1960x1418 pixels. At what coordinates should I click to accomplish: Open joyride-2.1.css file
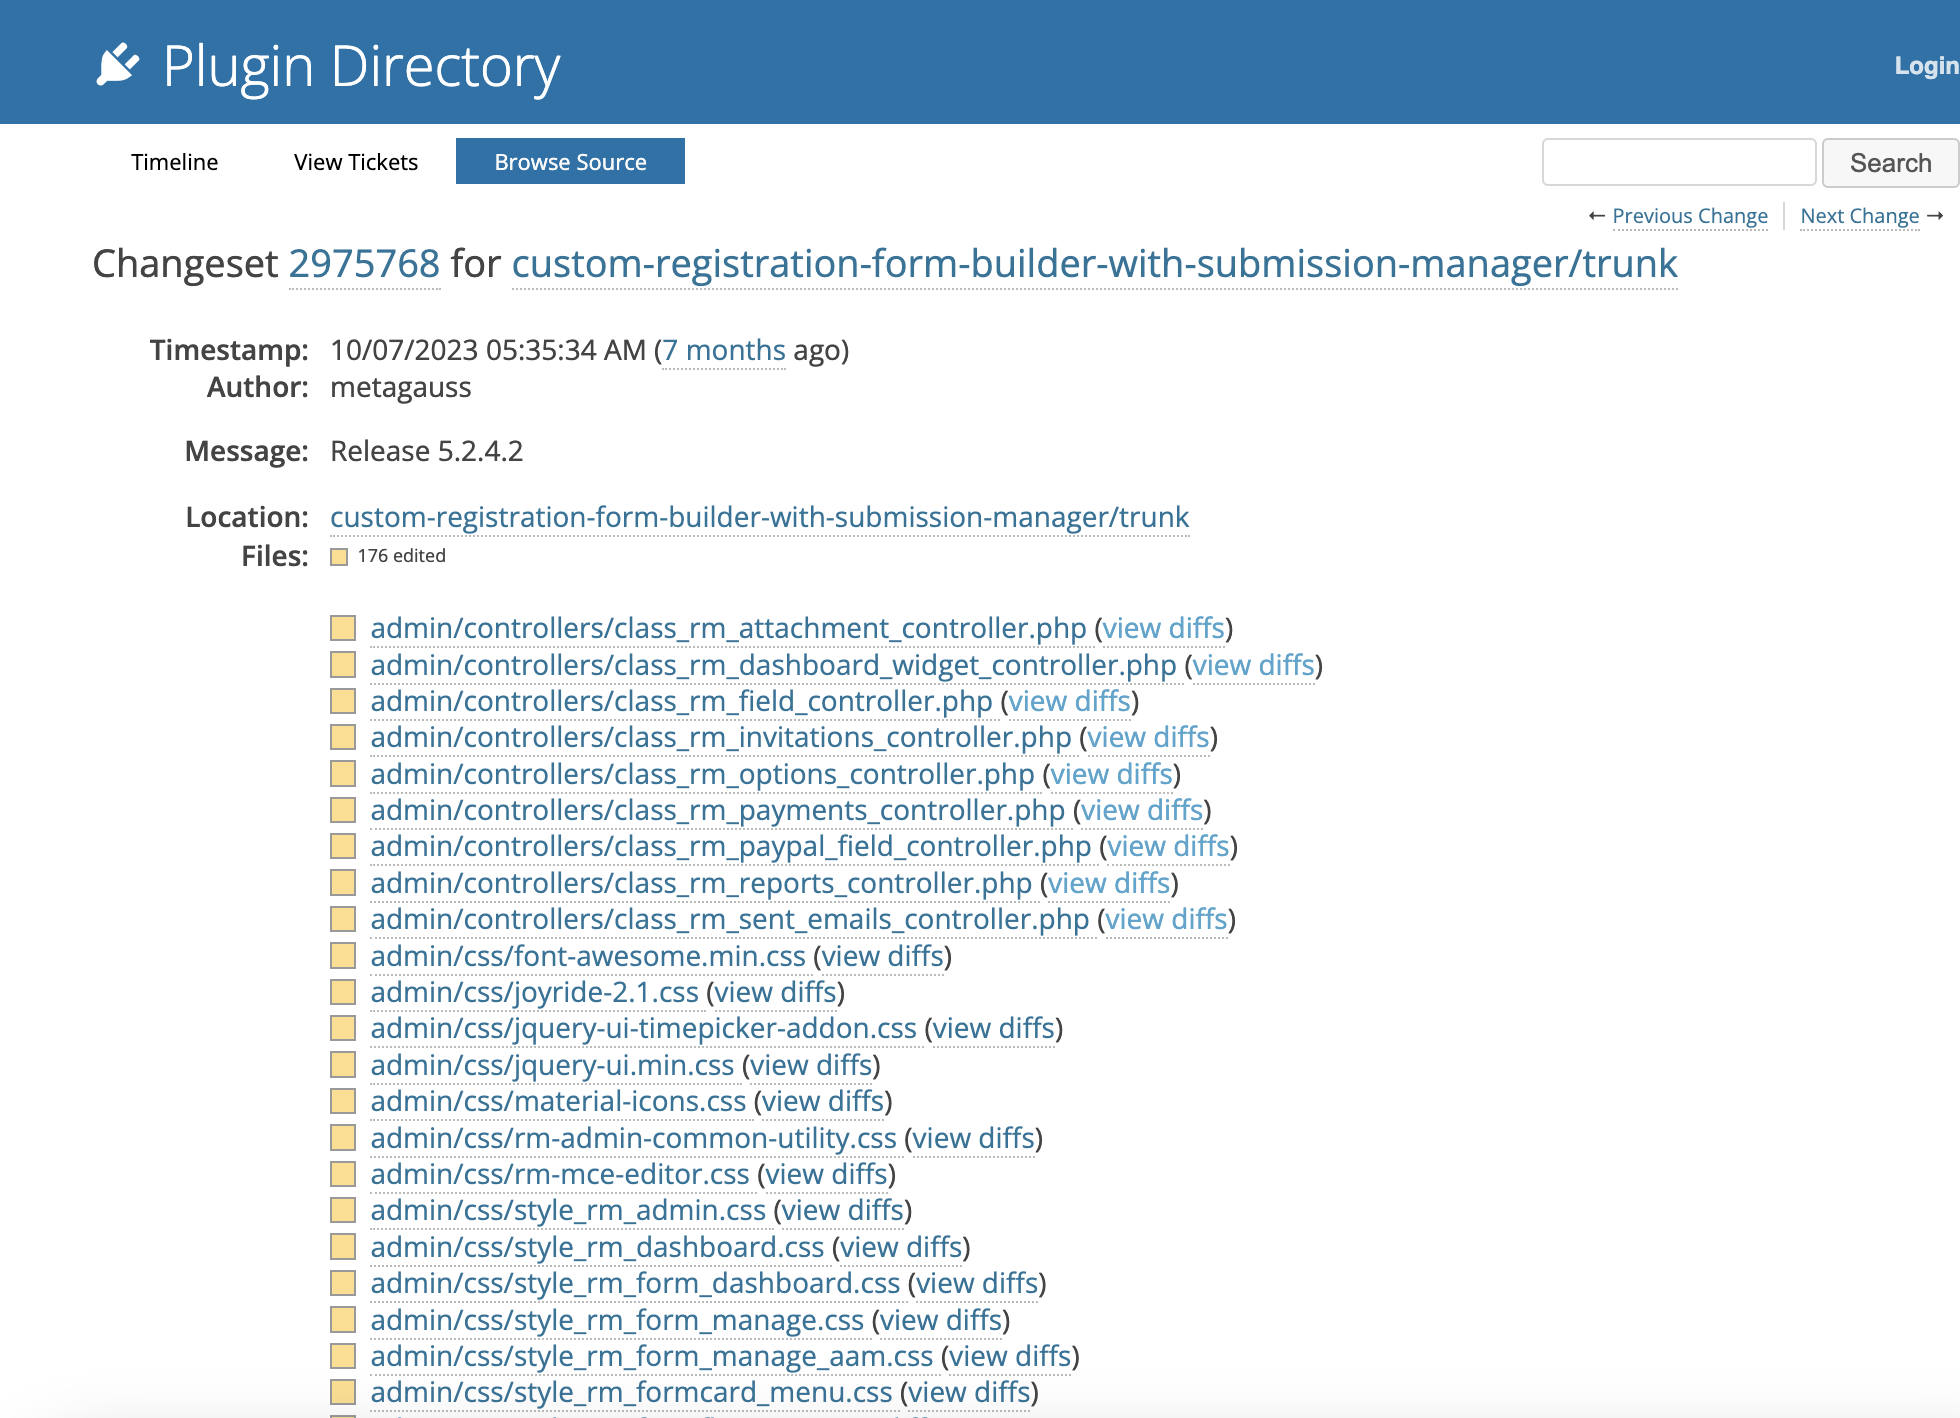tap(534, 992)
